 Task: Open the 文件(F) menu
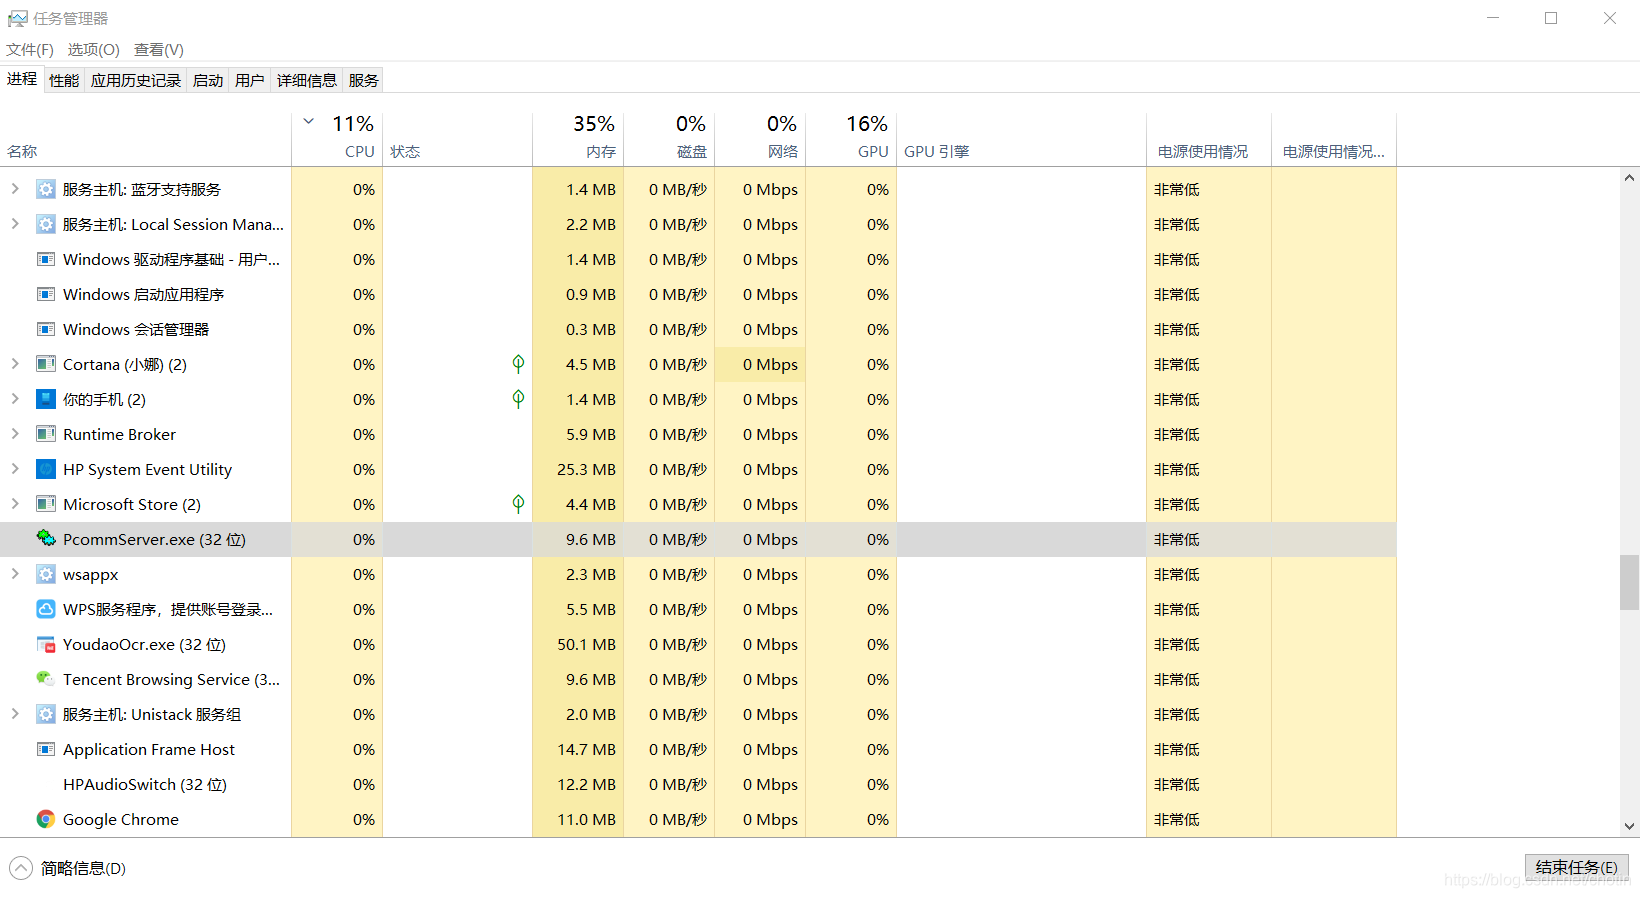click(30, 49)
